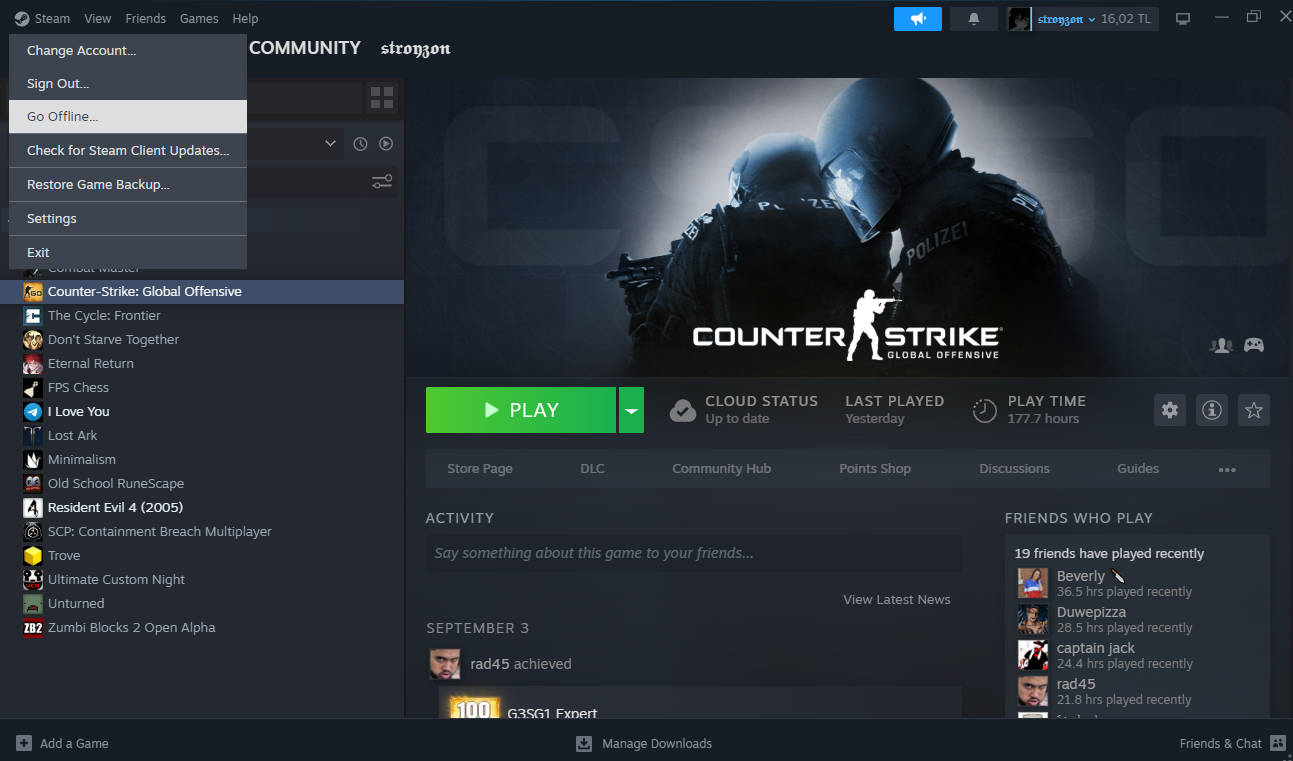Screen dimensions: 1293x761
Task: Click the Old School RuneScape icon
Action: tap(33, 484)
